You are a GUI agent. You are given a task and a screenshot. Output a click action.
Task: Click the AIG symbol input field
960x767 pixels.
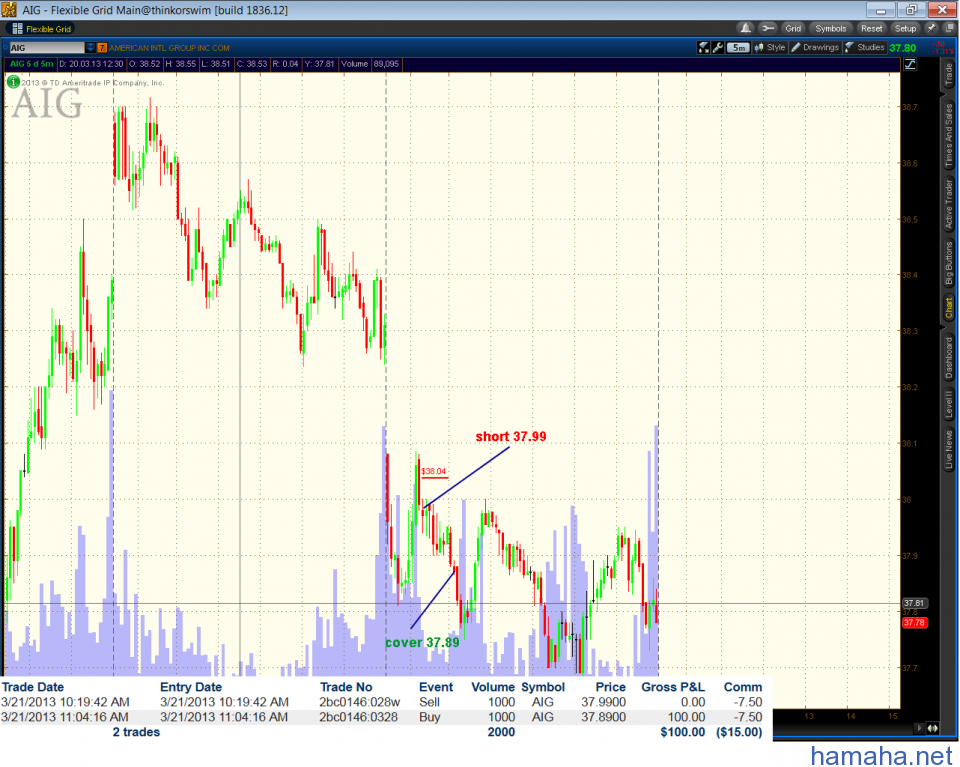click(x=47, y=47)
